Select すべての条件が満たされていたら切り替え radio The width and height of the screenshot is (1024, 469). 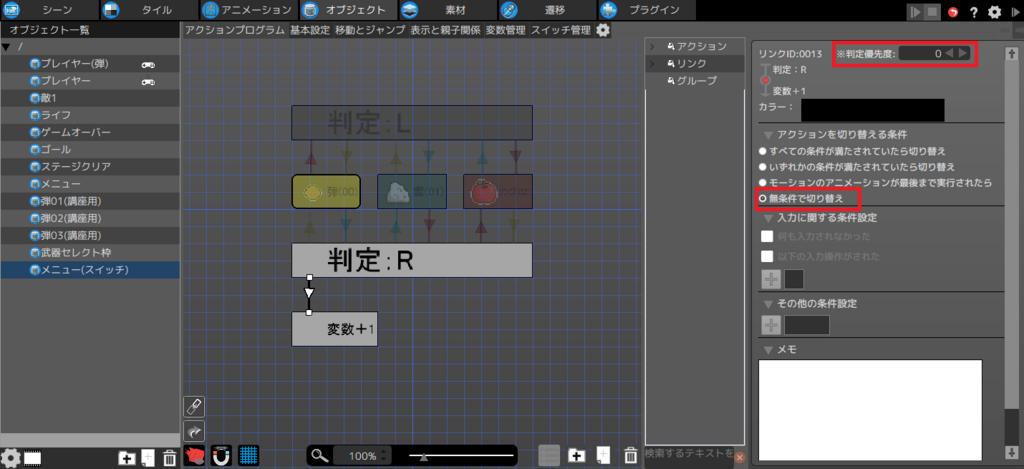point(761,150)
